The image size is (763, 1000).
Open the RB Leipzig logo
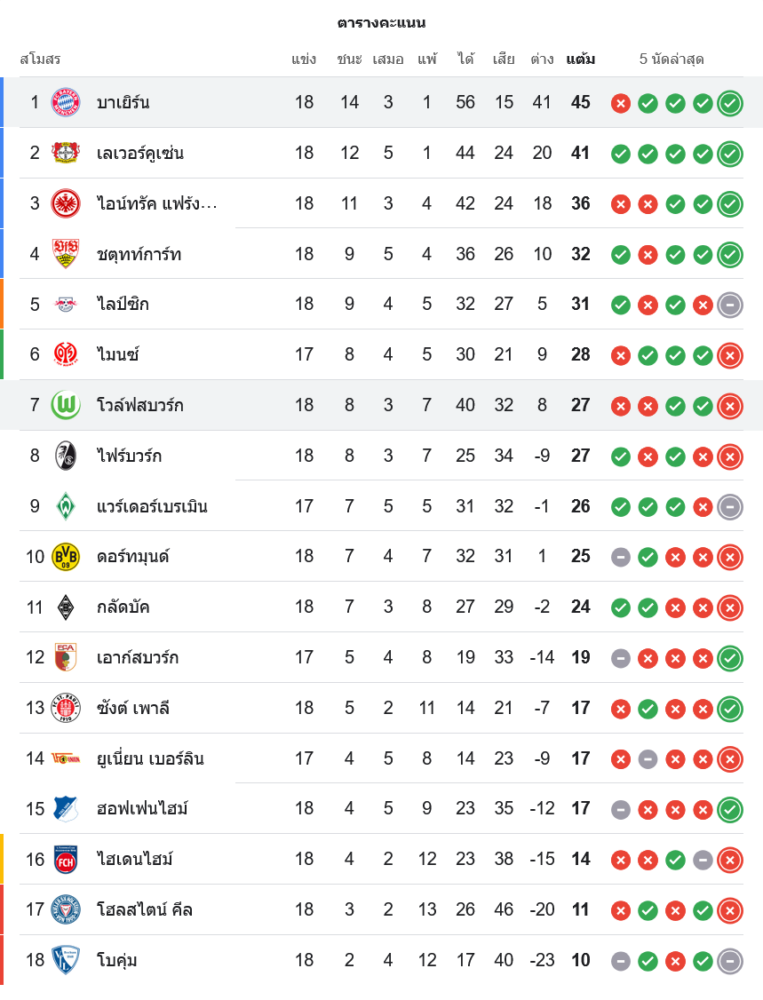click(x=65, y=304)
